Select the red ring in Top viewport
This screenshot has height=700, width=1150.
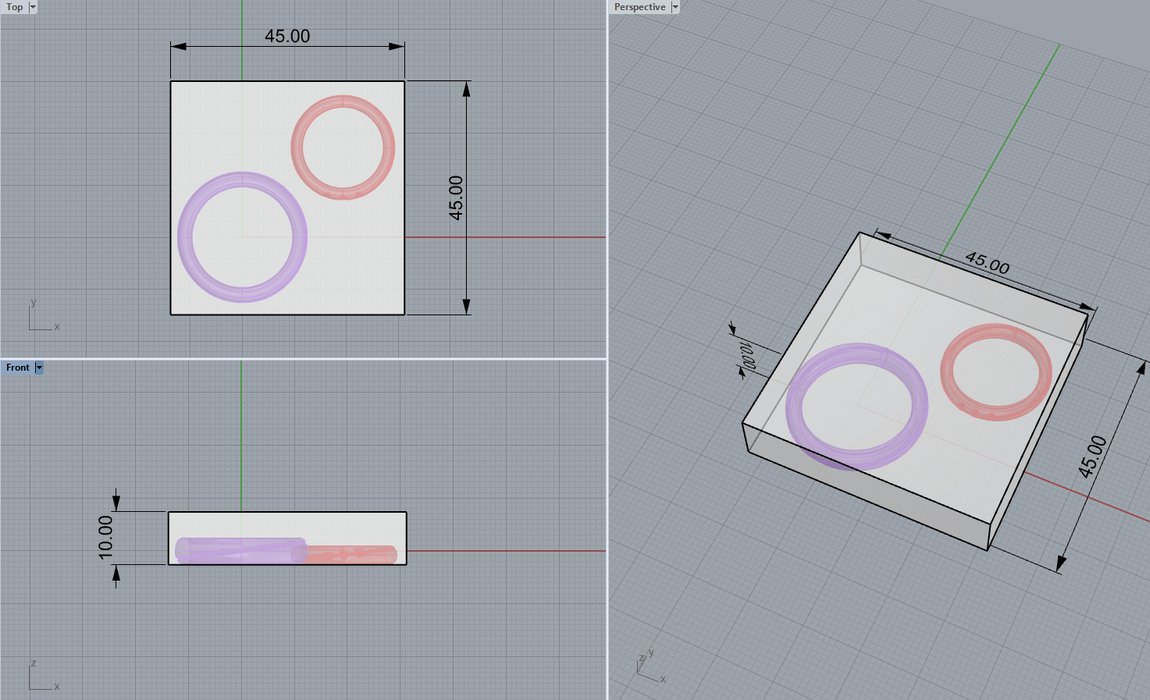(x=299, y=148)
